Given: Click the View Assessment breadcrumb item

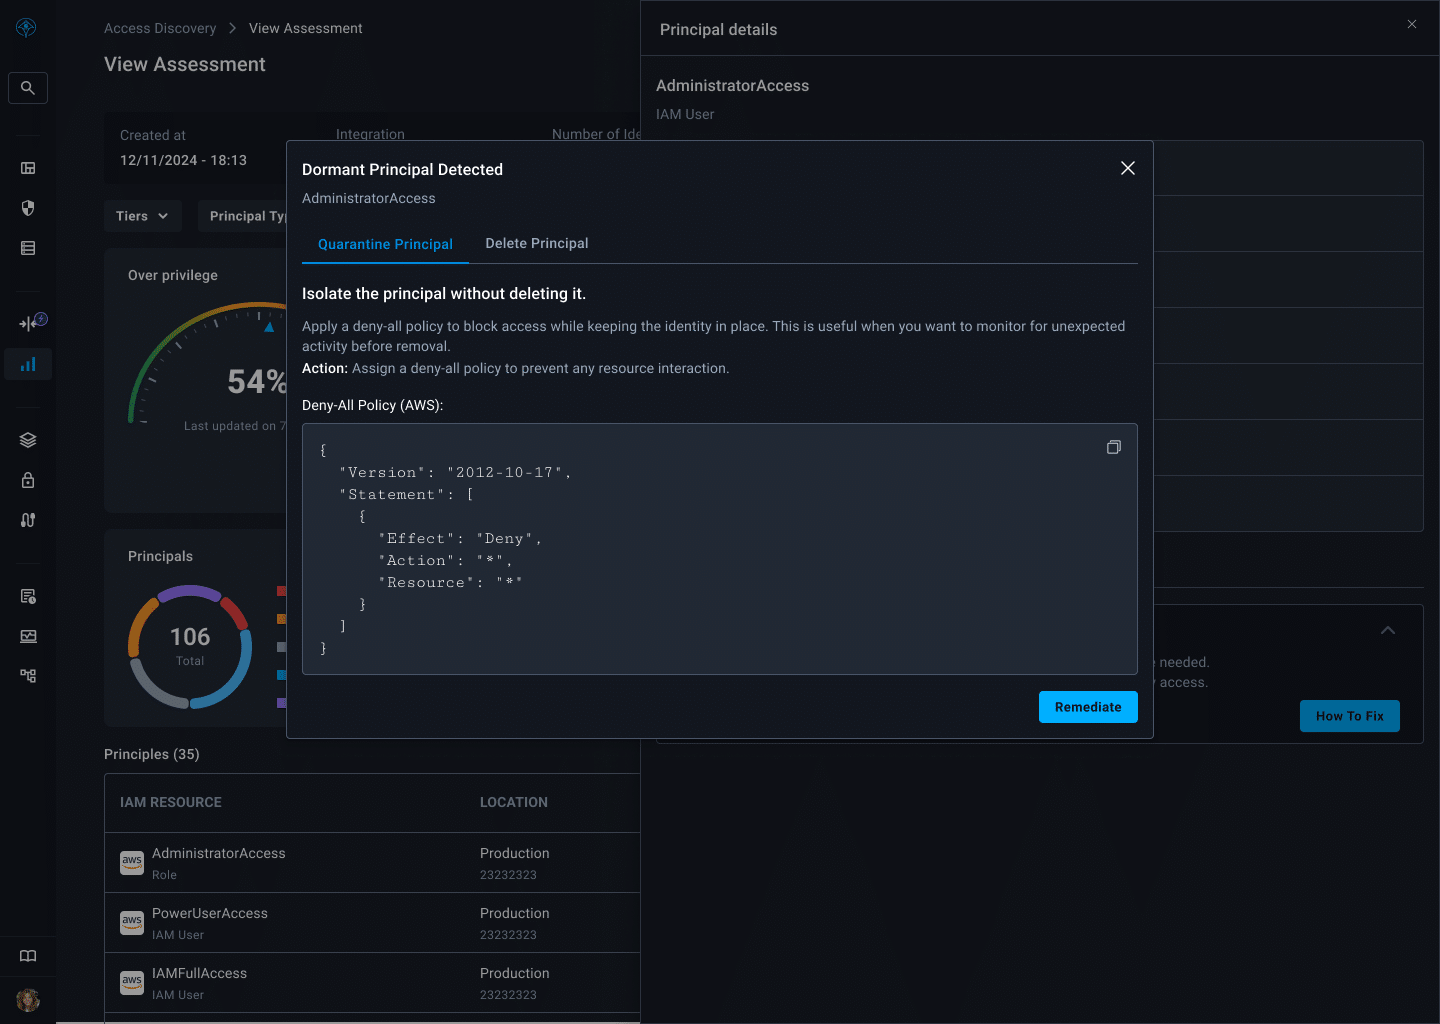Looking at the screenshot, I should pyautogui.click(x=306, y=28).
